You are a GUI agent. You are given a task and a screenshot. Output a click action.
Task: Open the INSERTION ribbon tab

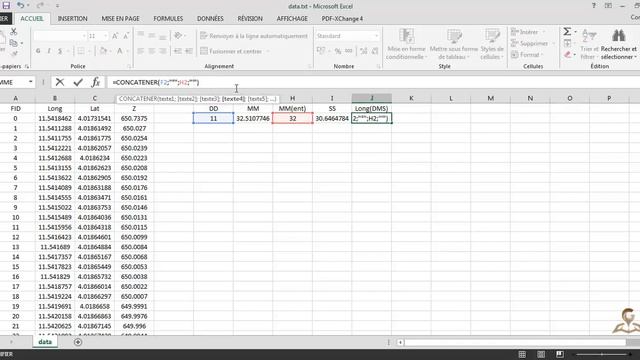tap(72, 18)
